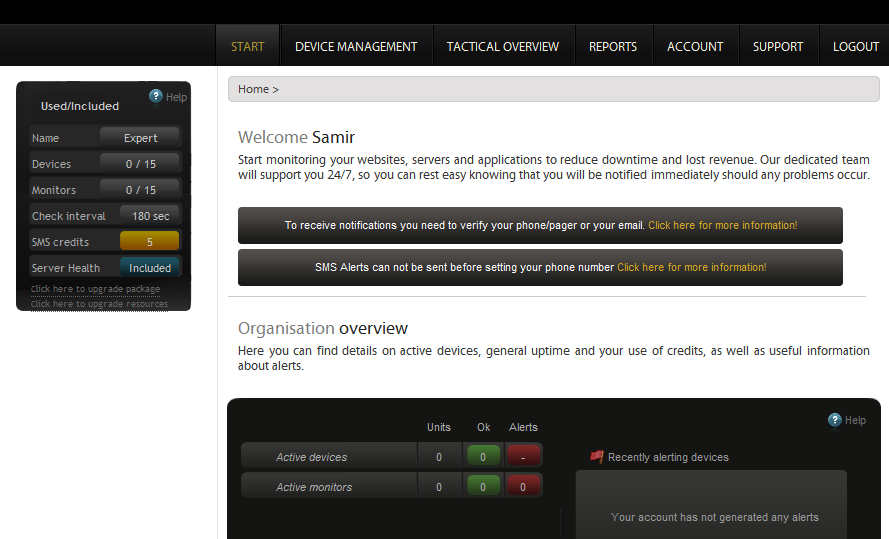Open the Reports section
The width and height of the screenshot is (889, 539).
[x=613, y=47]
